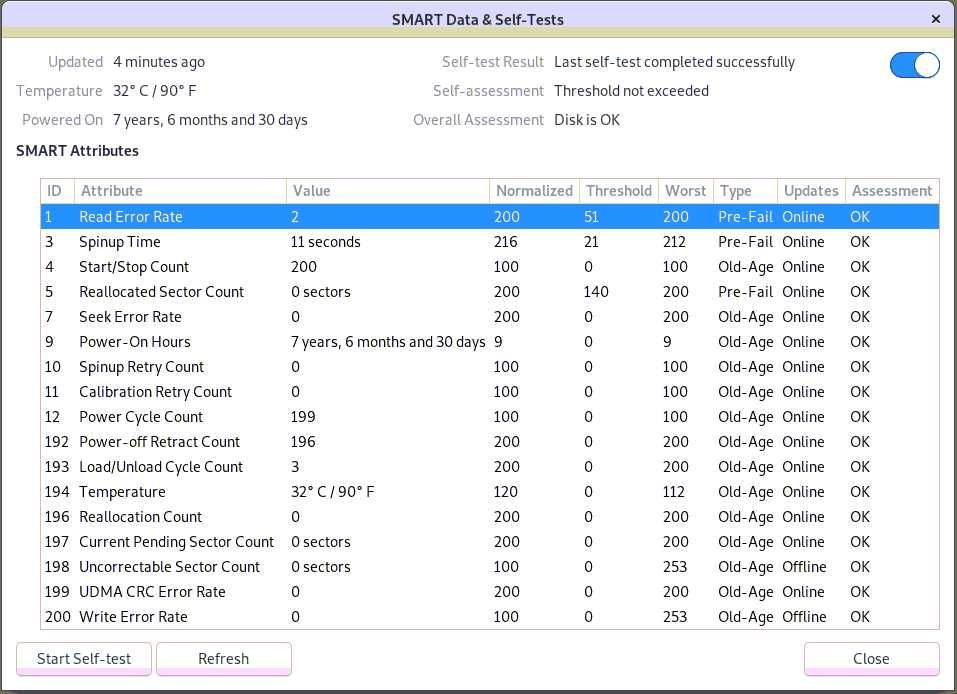Select the Load/Unload Cycle Count row
The width and height of the screenshot is (957, 694).
(489, 467)
